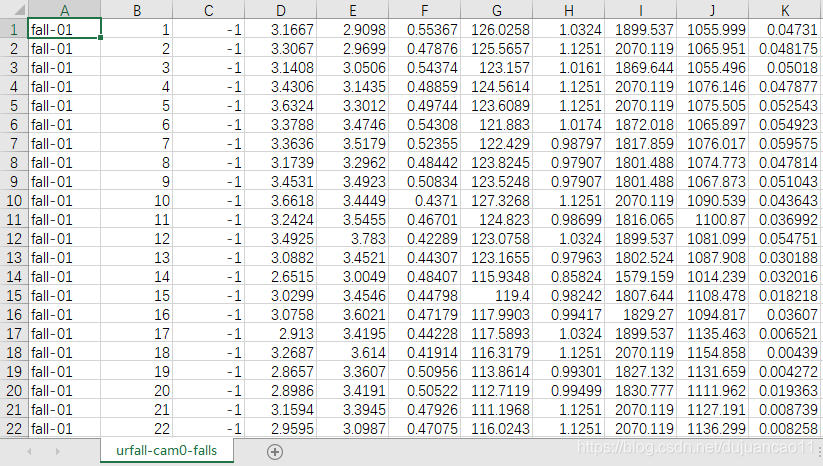Click cell with value 0.008258

click(785, 429)
